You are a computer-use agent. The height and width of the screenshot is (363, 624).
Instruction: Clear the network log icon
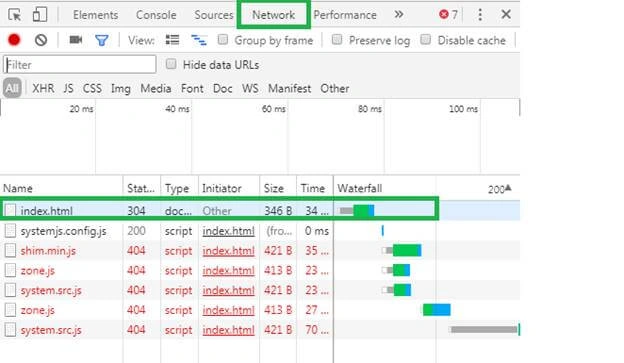click(41, 40)
